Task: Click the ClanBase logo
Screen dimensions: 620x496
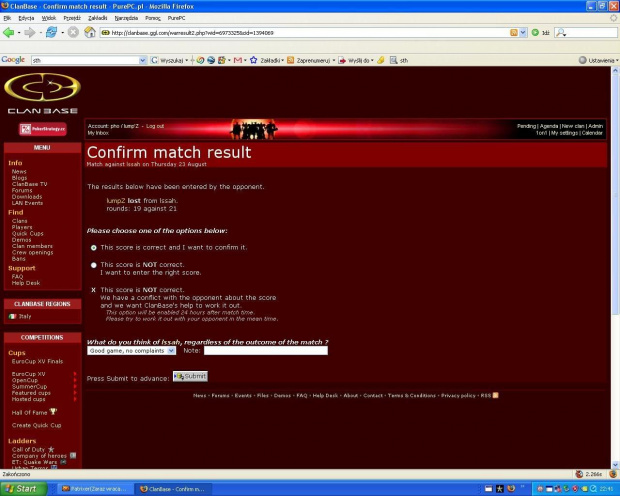Action: [x=42, y=94]
